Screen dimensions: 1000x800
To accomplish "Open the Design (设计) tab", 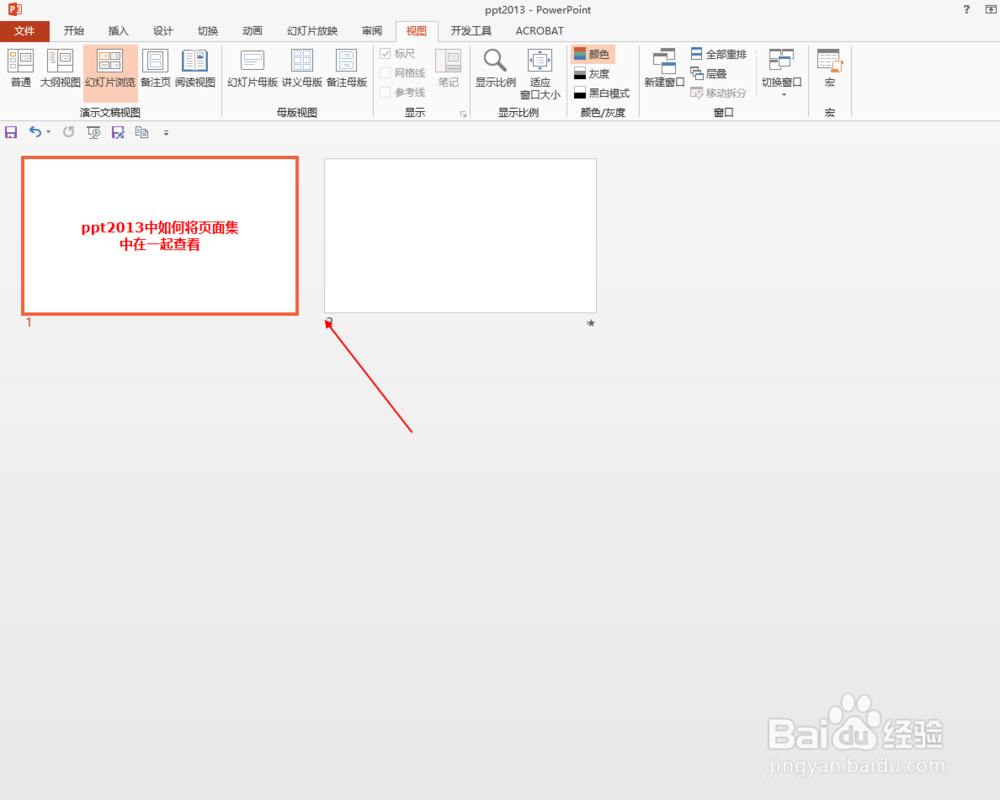I will point(163,31).
